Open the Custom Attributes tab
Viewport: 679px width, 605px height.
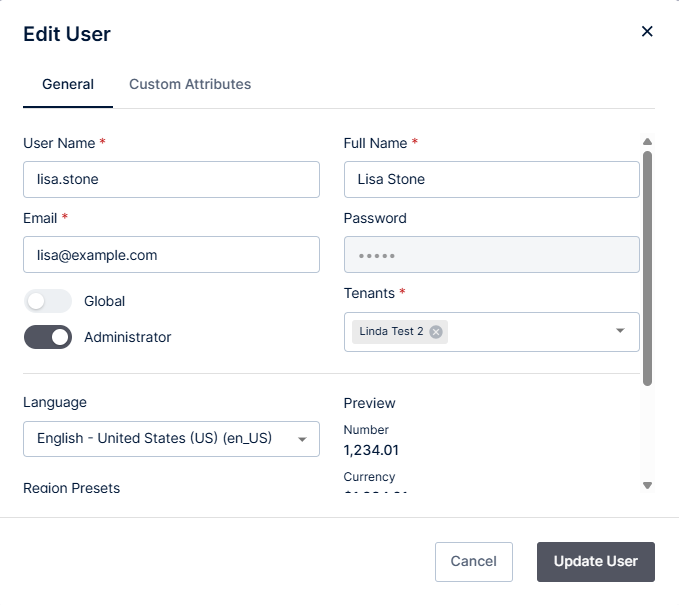(x=190, y=84)
